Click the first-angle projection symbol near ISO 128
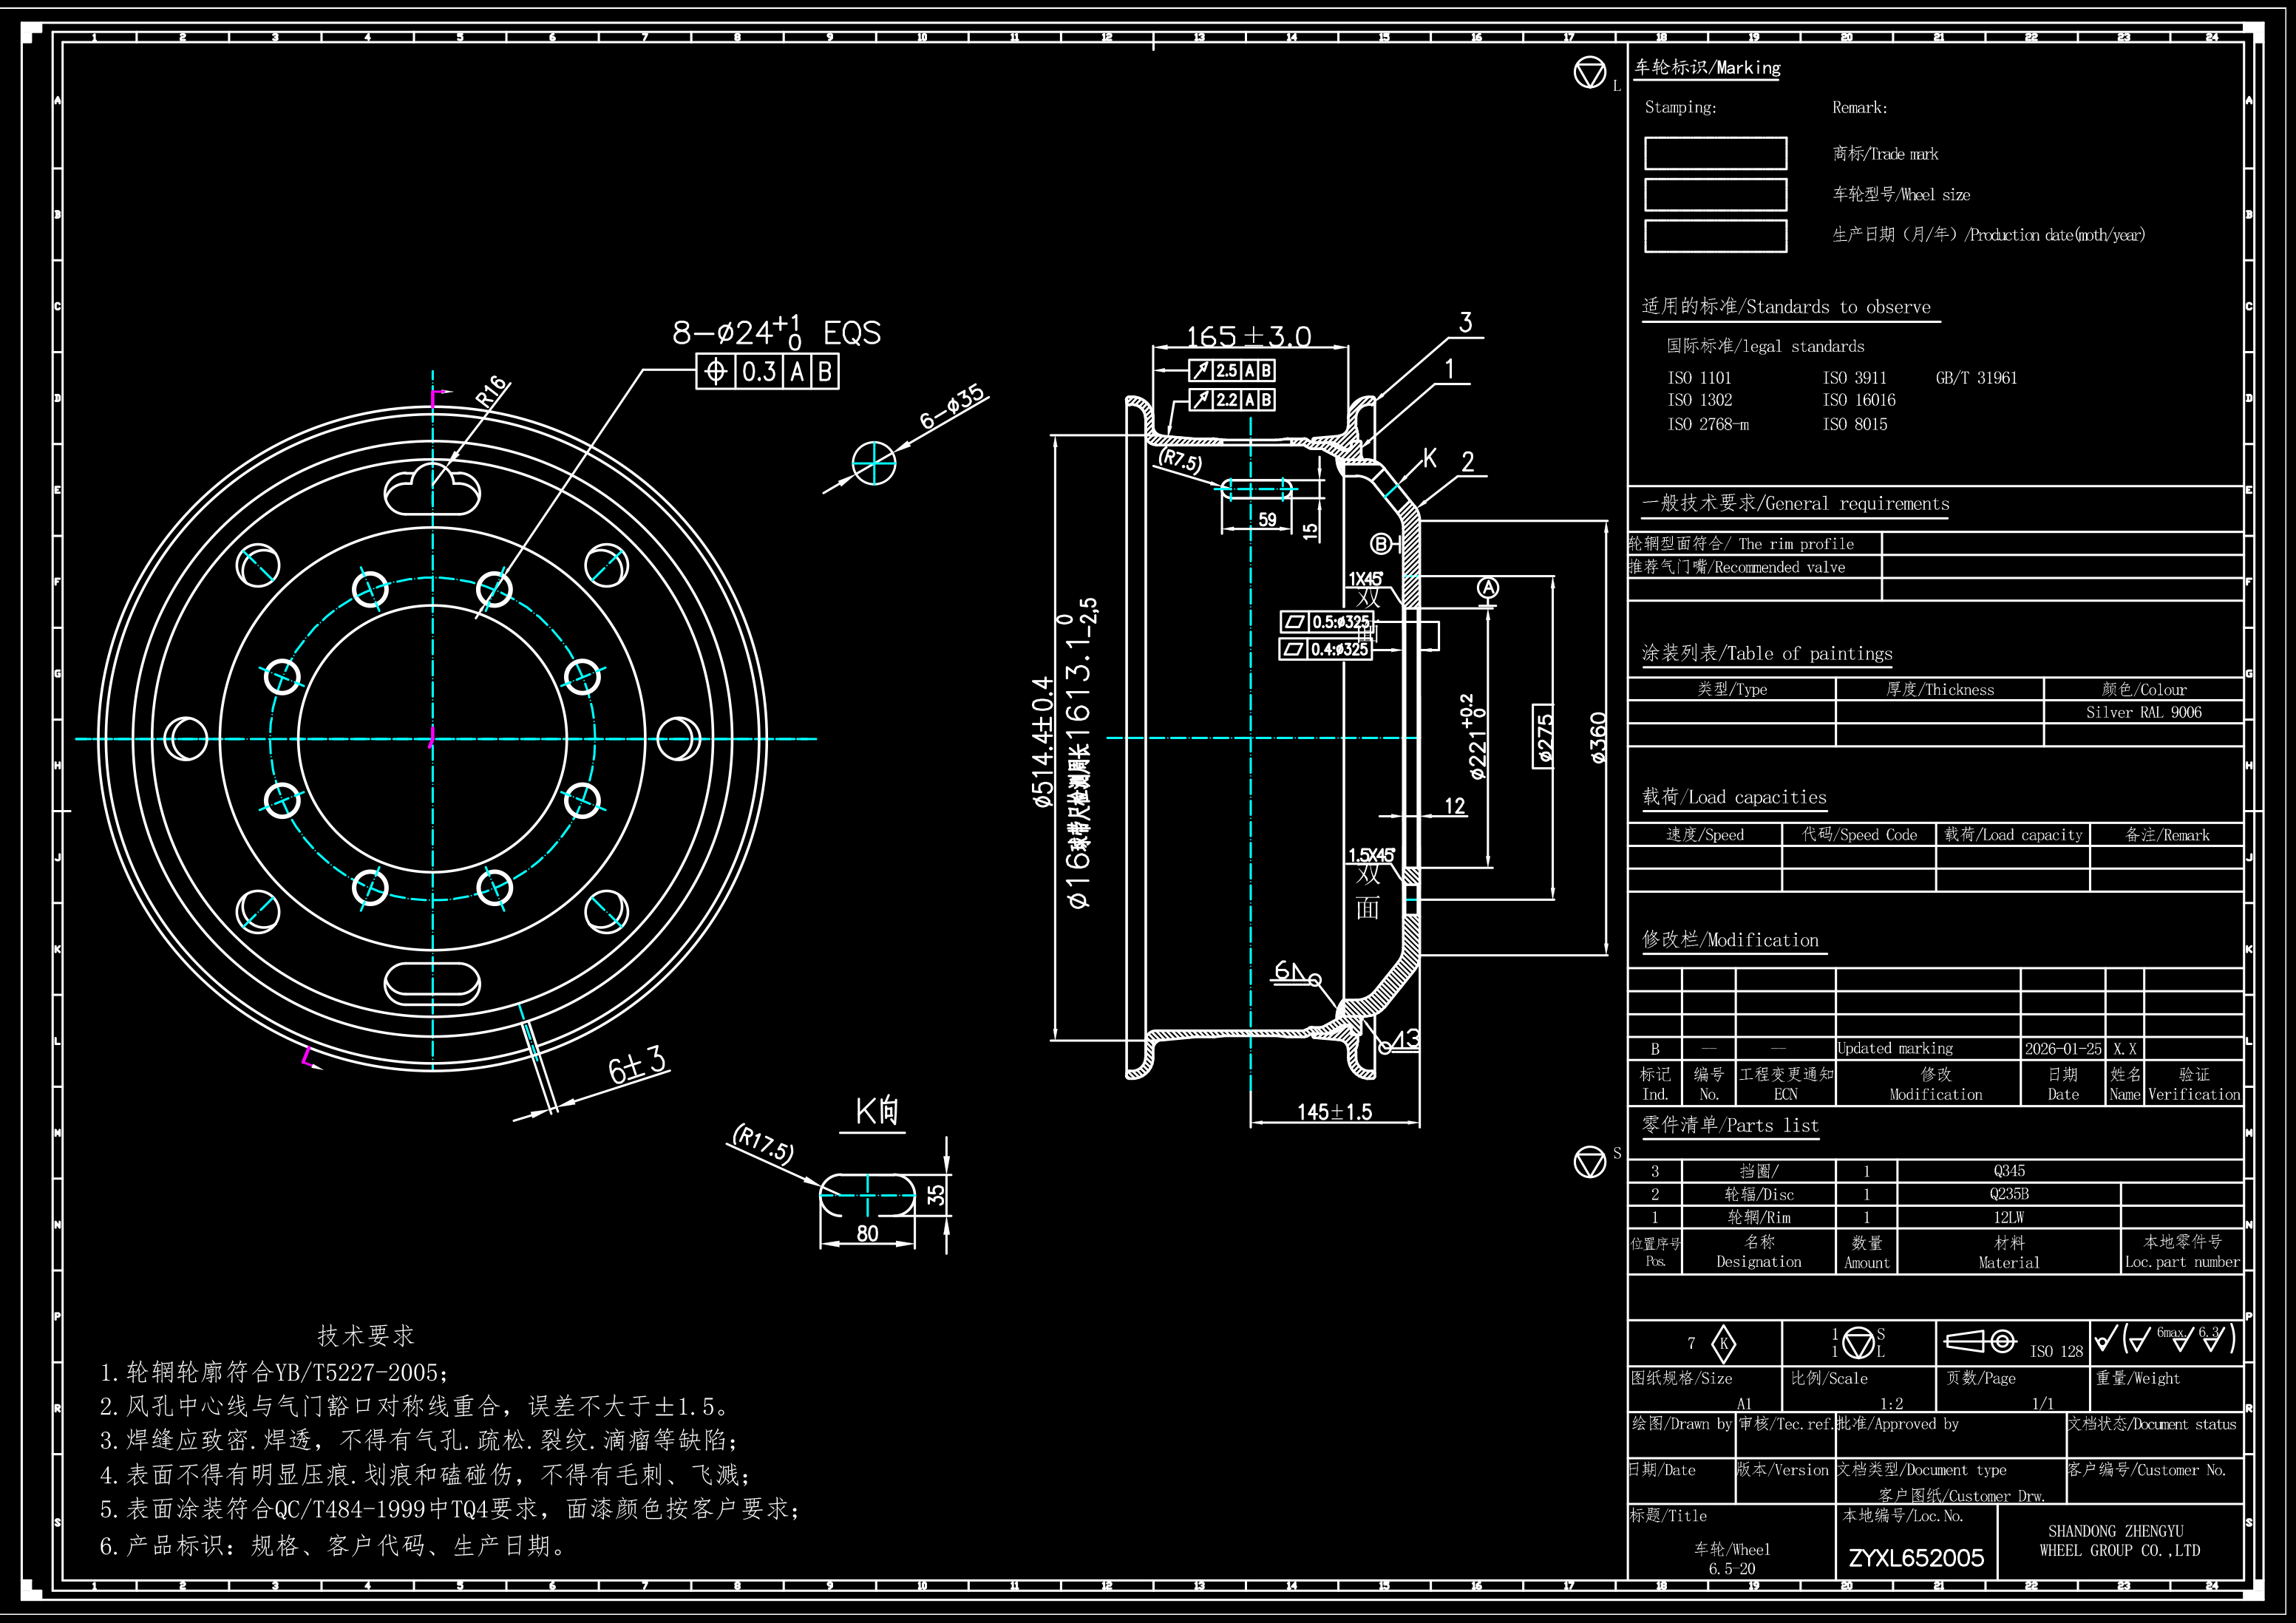 coord(1980,1341)
